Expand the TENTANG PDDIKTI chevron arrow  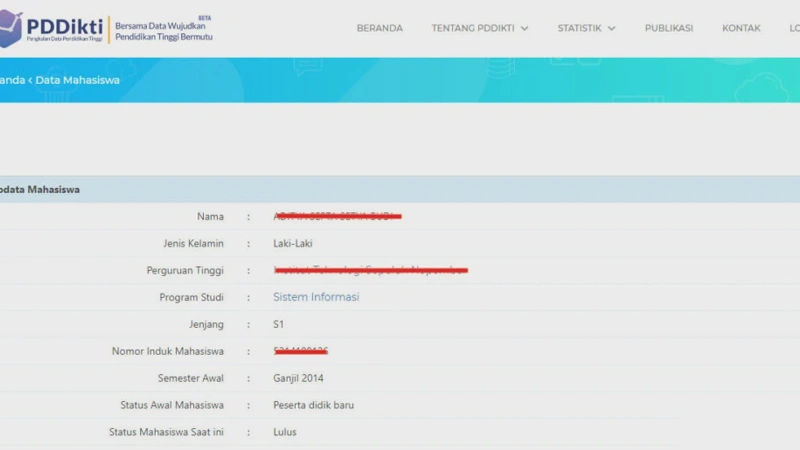coord(524,29)
